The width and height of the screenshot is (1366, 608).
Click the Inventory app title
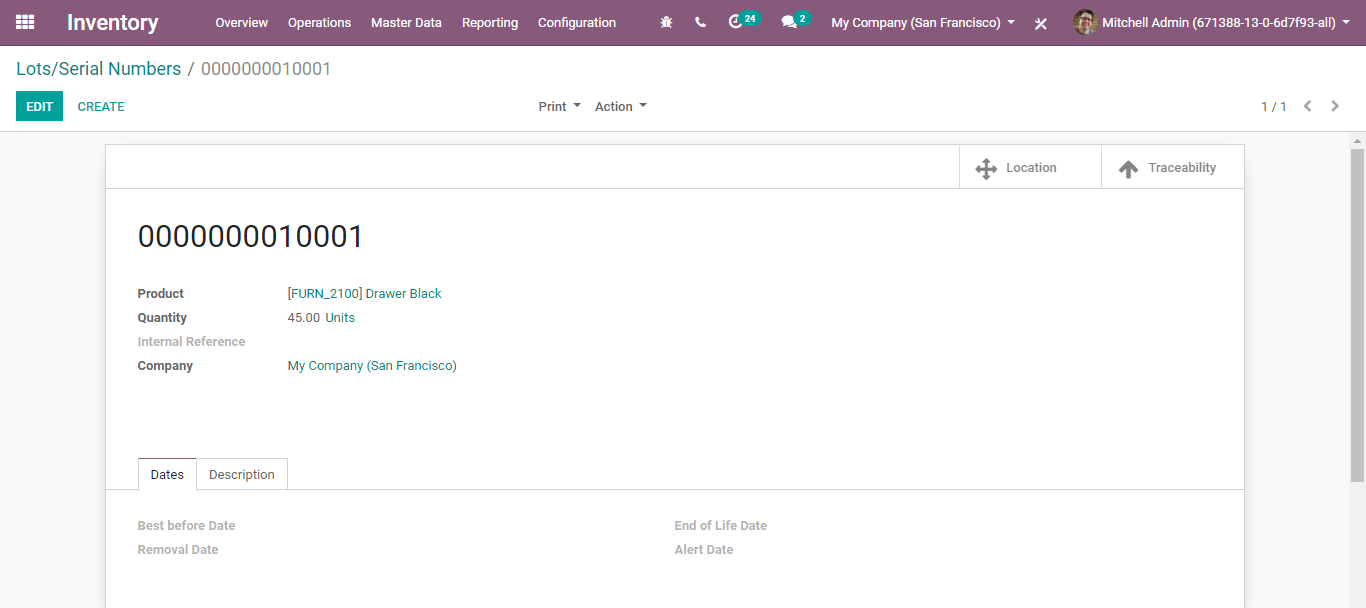coord(112,22)
